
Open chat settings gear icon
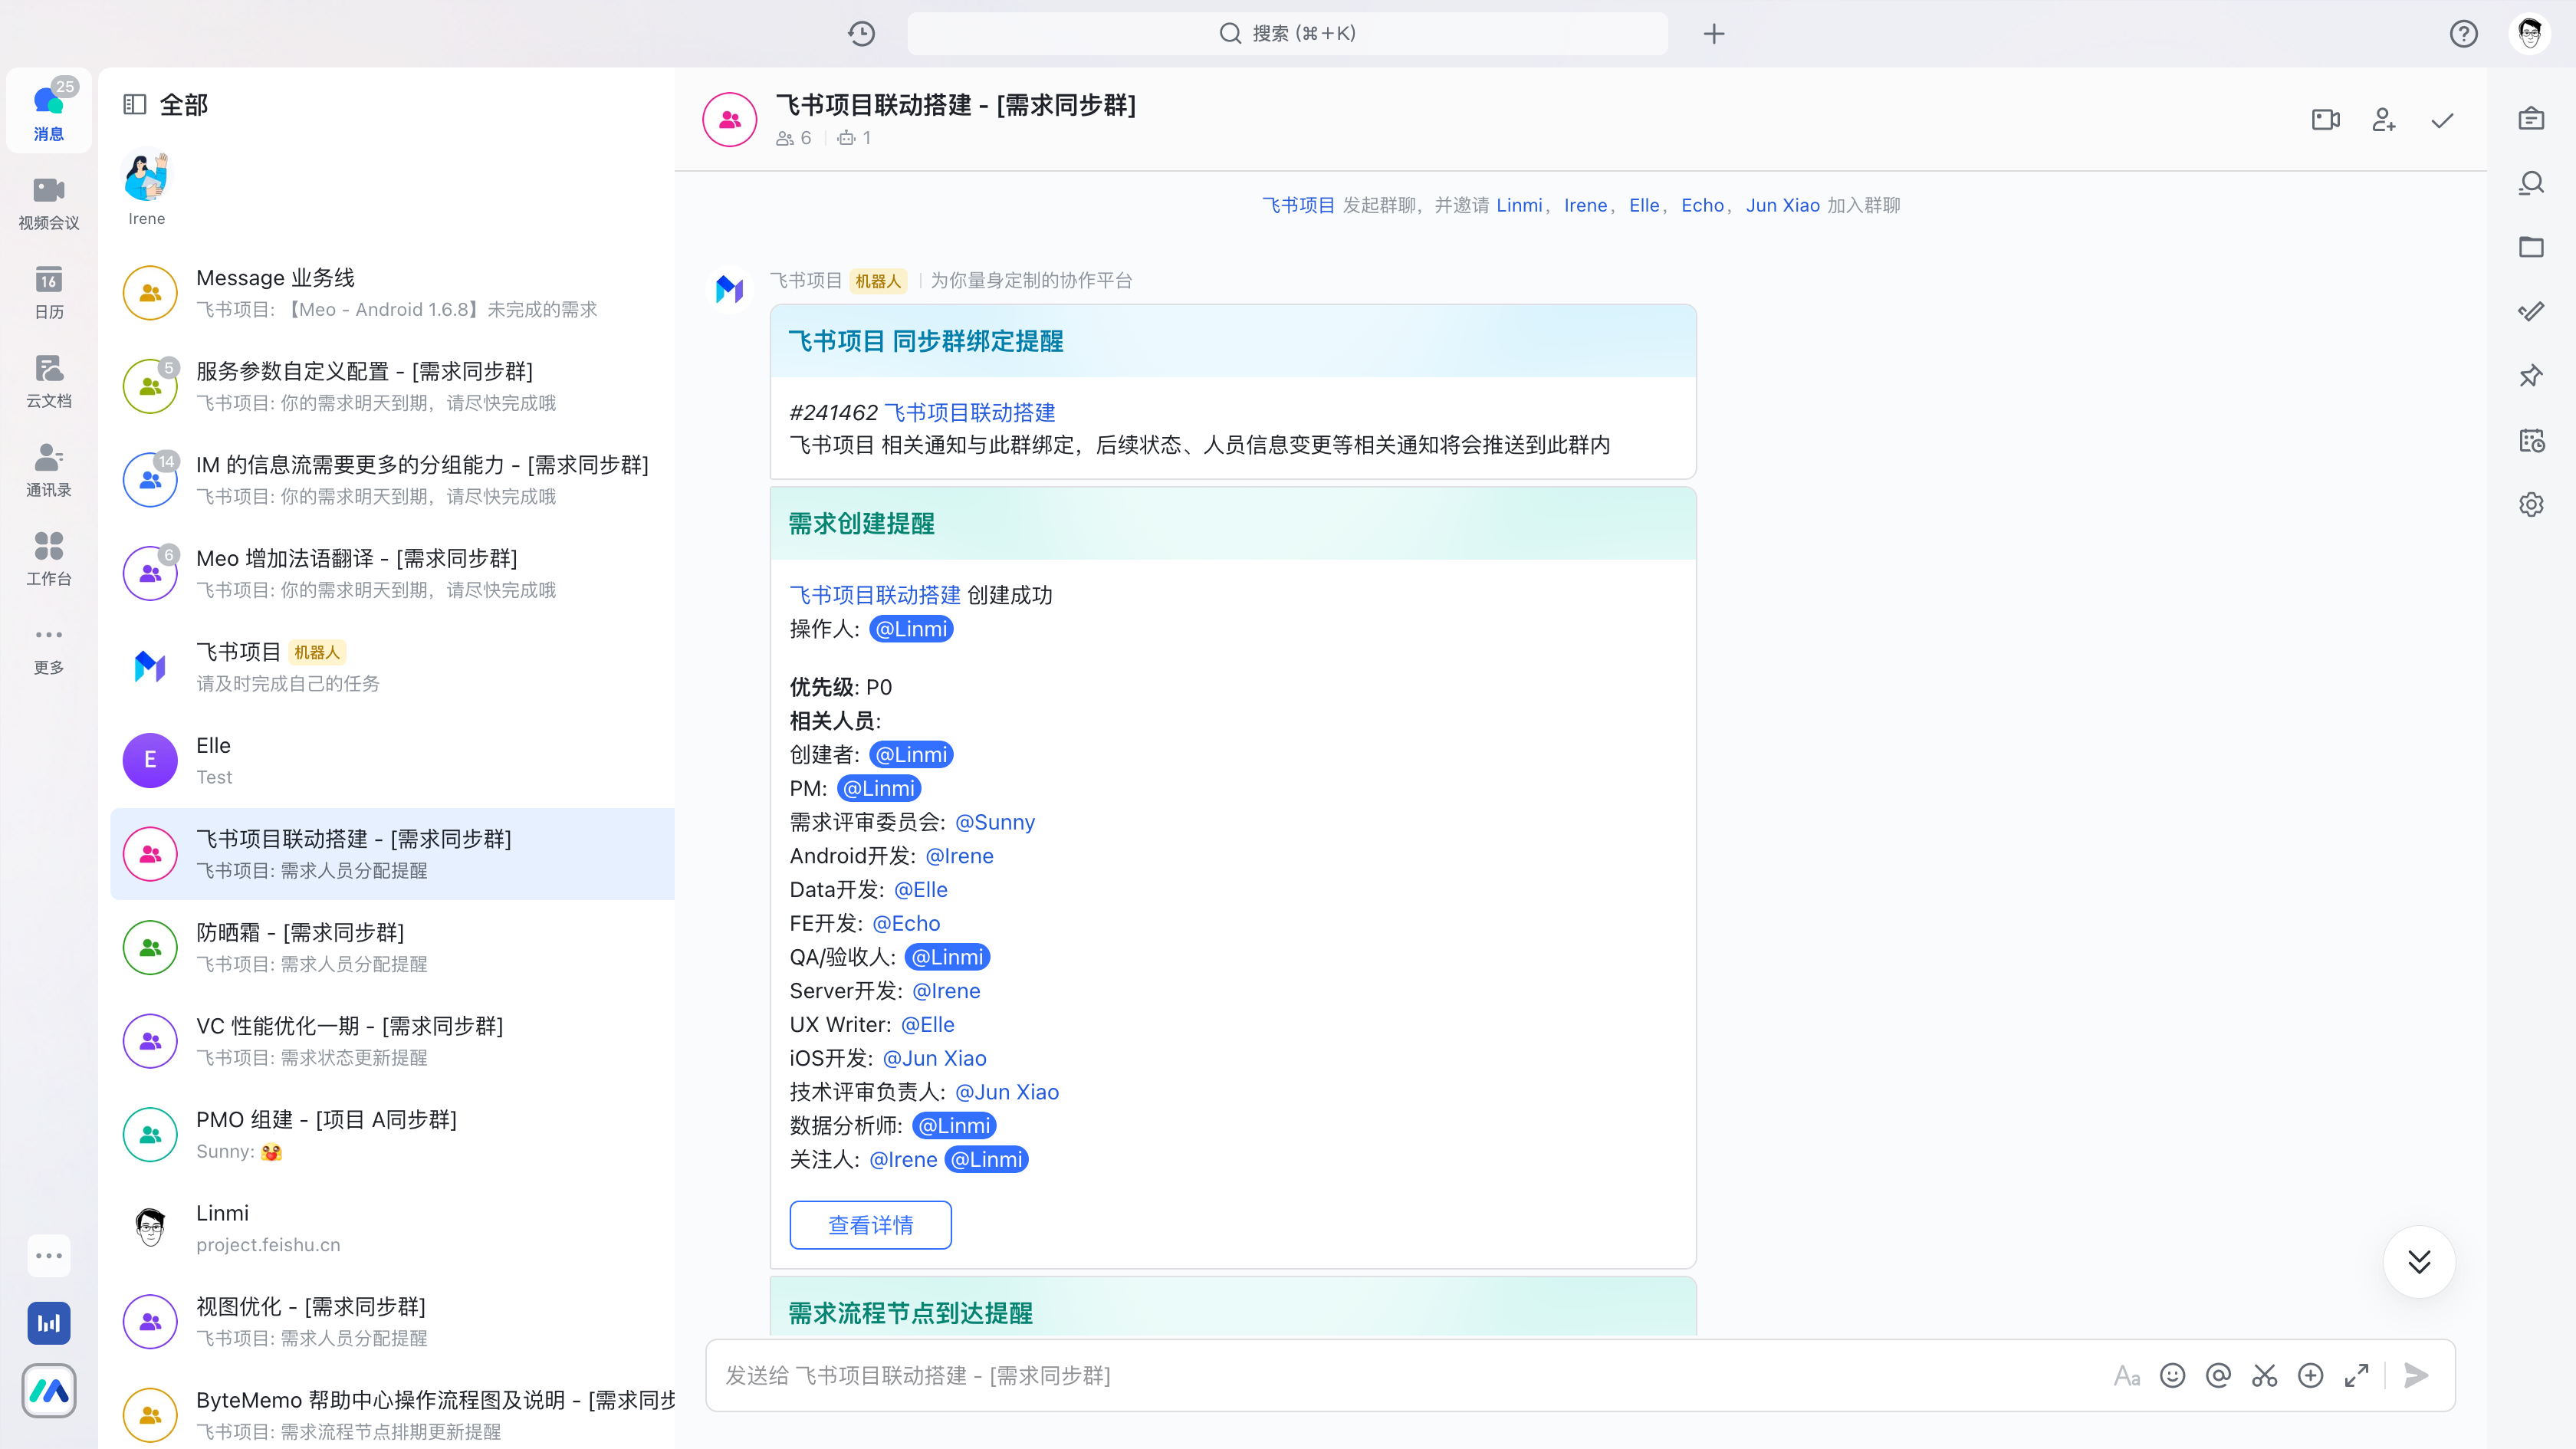coord(2531,504)
